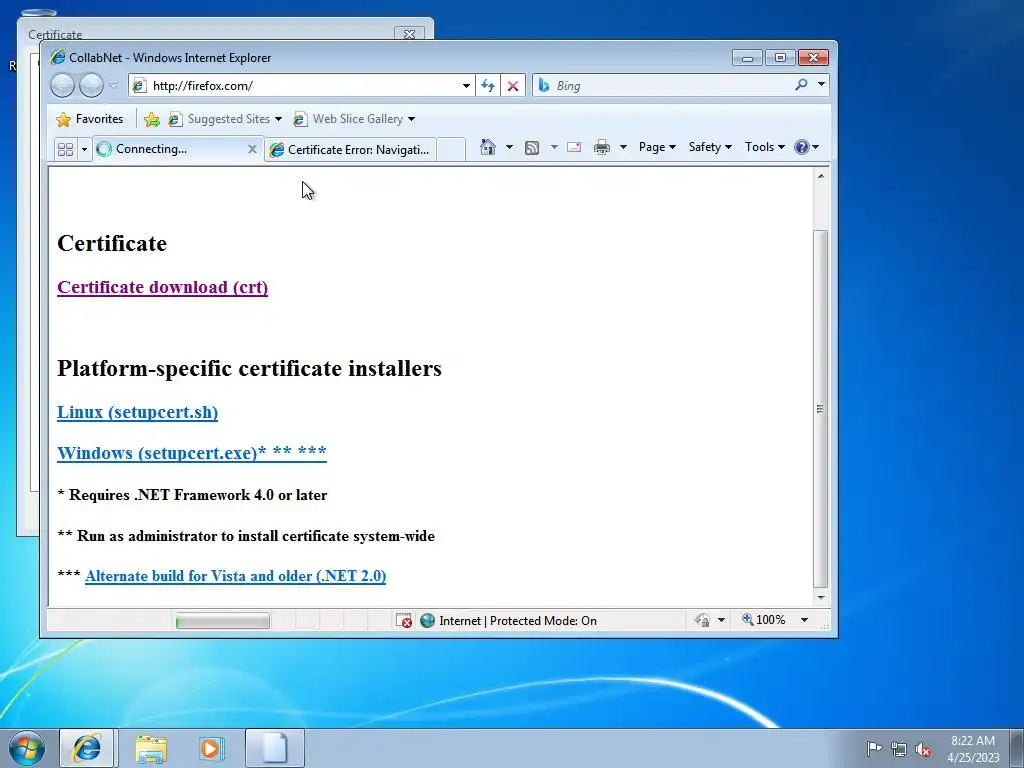Click the Action Center flag tray icon
This screenshot has height=768, width=1024.
874,748
